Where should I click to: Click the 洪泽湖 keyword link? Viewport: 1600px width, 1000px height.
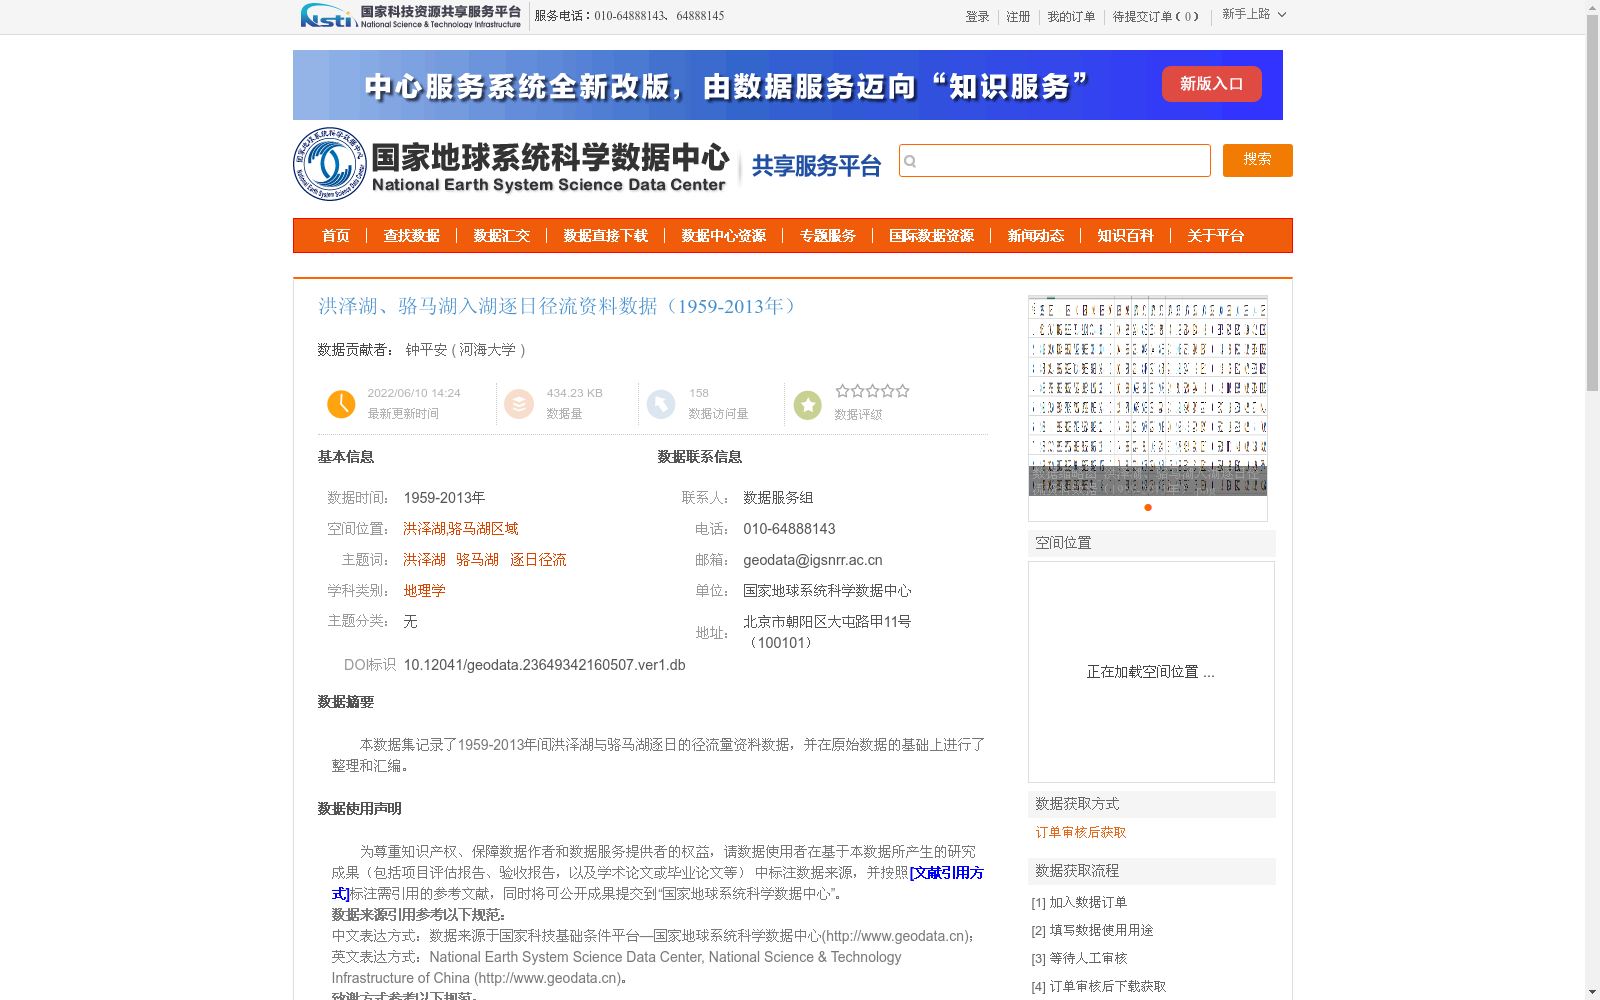click(424, 559)
